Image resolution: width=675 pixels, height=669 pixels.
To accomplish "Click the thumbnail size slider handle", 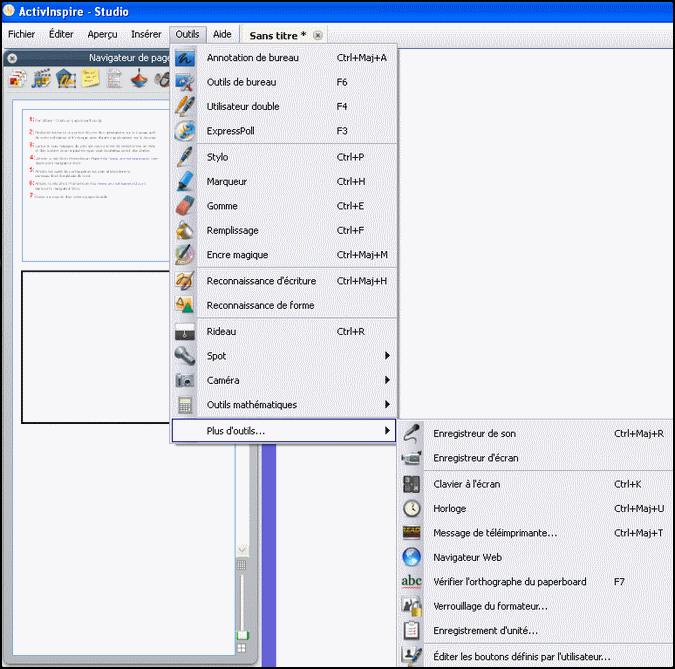I will pyautogui.click(x=242, y=635).
